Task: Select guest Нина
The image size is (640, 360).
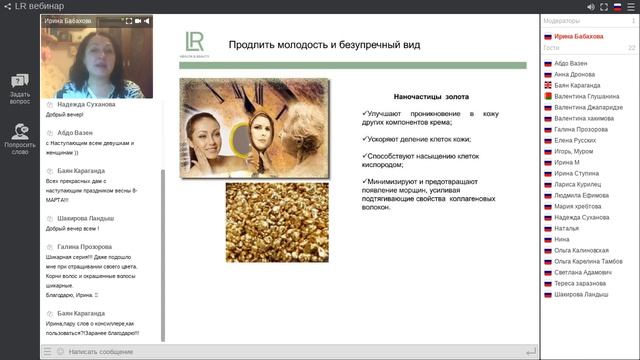Action: pos(562,240)
